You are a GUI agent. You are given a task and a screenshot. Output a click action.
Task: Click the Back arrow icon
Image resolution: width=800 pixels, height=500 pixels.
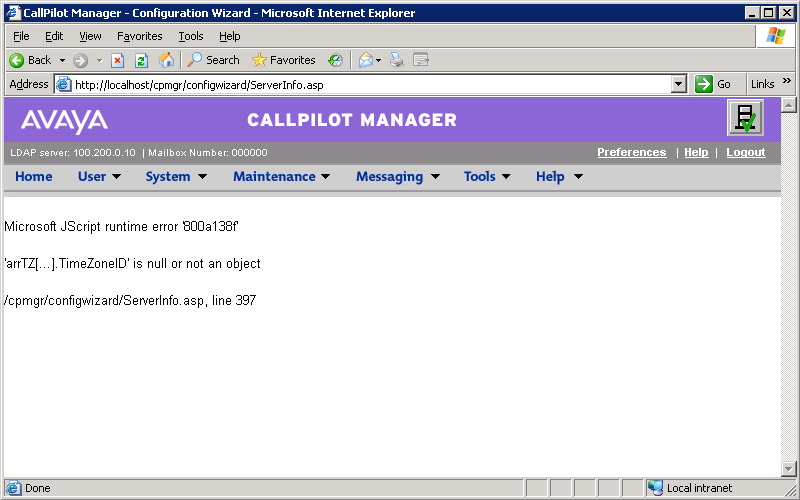[16, 60]
